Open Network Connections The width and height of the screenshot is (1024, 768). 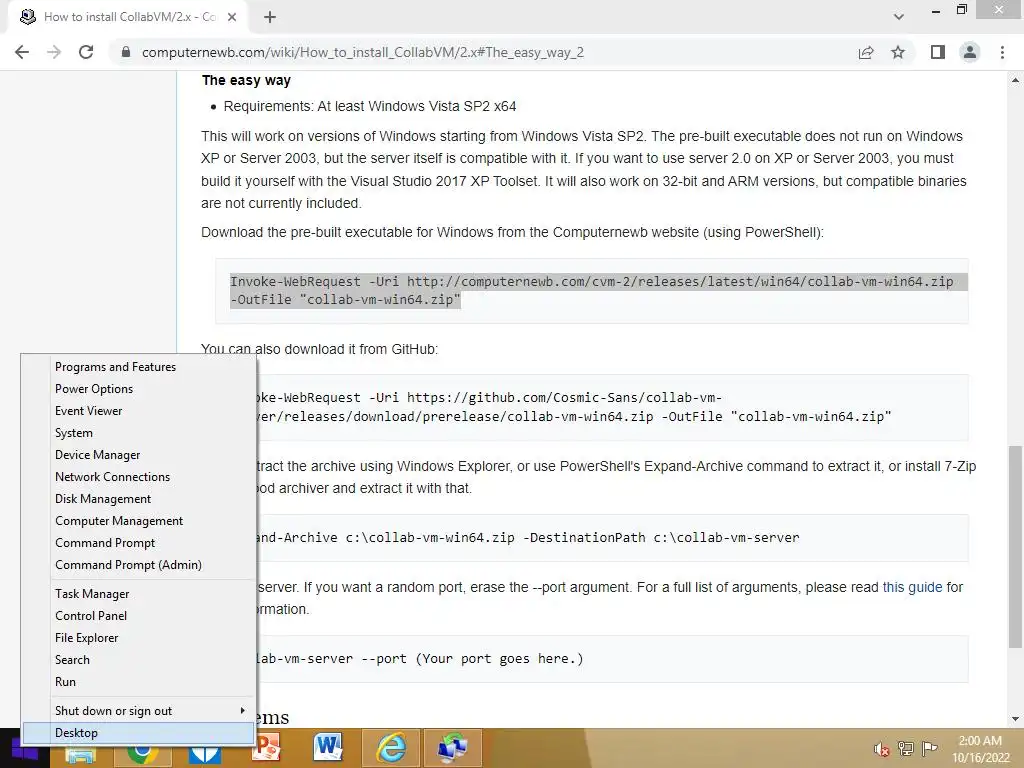[x=138, y=477]
